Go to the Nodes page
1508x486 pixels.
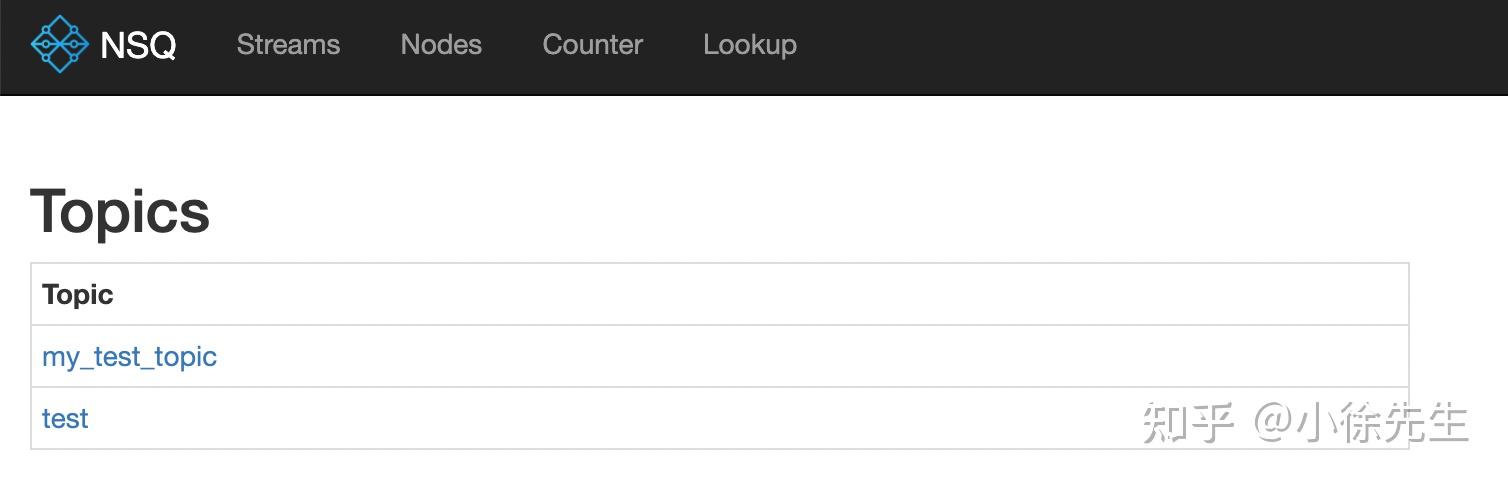tap(441, 45)
